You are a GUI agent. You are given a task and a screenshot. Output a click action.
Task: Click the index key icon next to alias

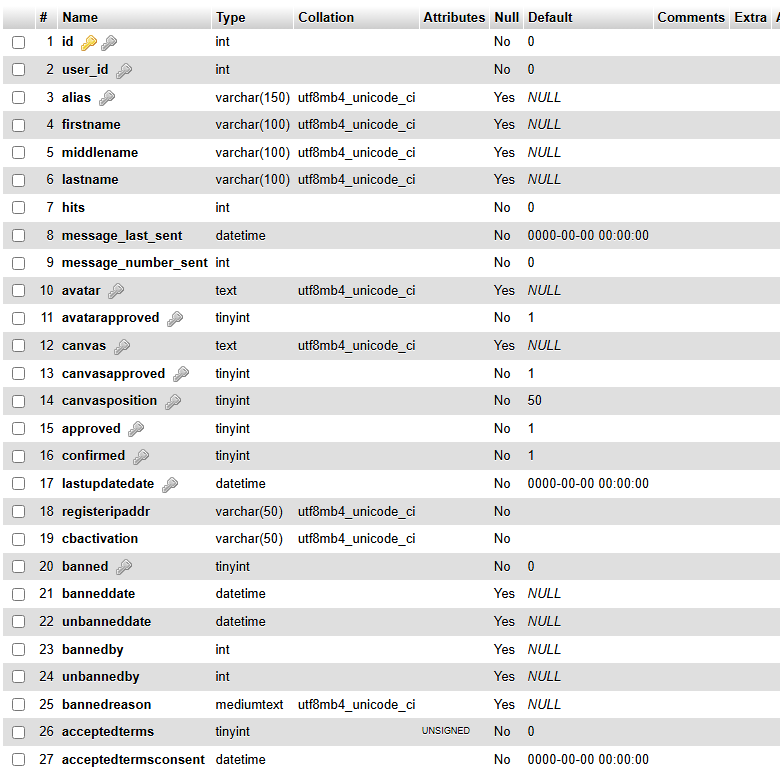[x=107, y=98]
